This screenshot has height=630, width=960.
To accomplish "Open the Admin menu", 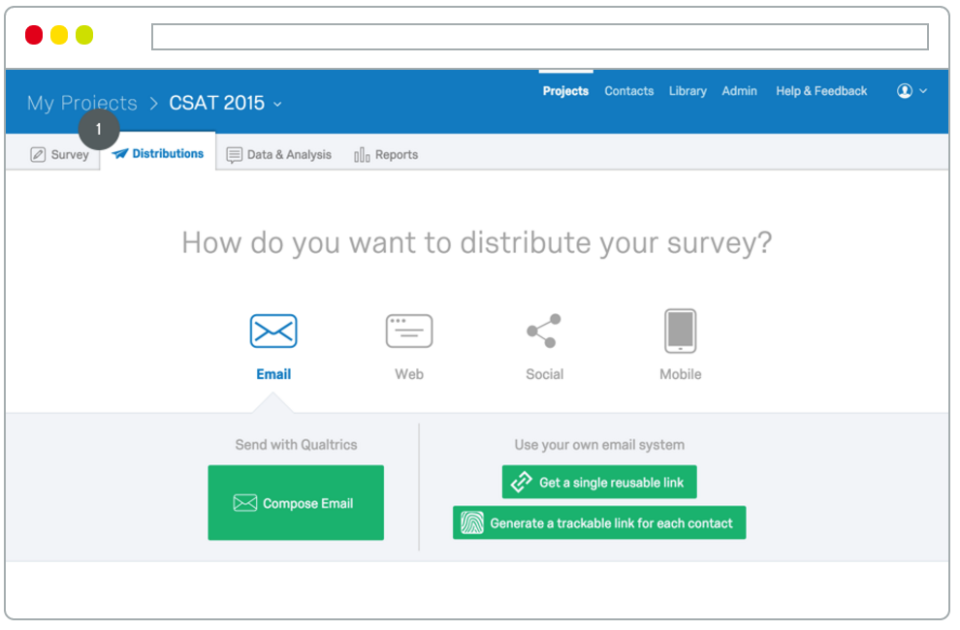I will 739,91.
